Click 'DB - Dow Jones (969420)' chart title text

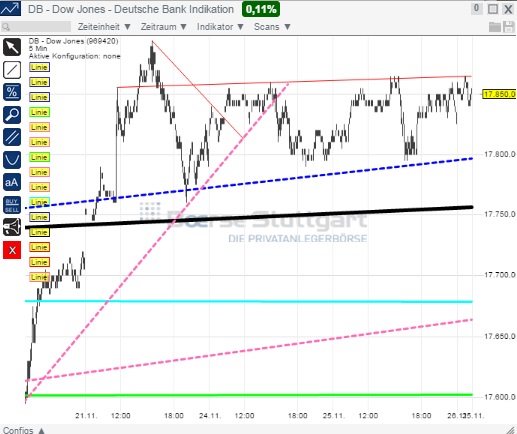[x=73, y=41]
